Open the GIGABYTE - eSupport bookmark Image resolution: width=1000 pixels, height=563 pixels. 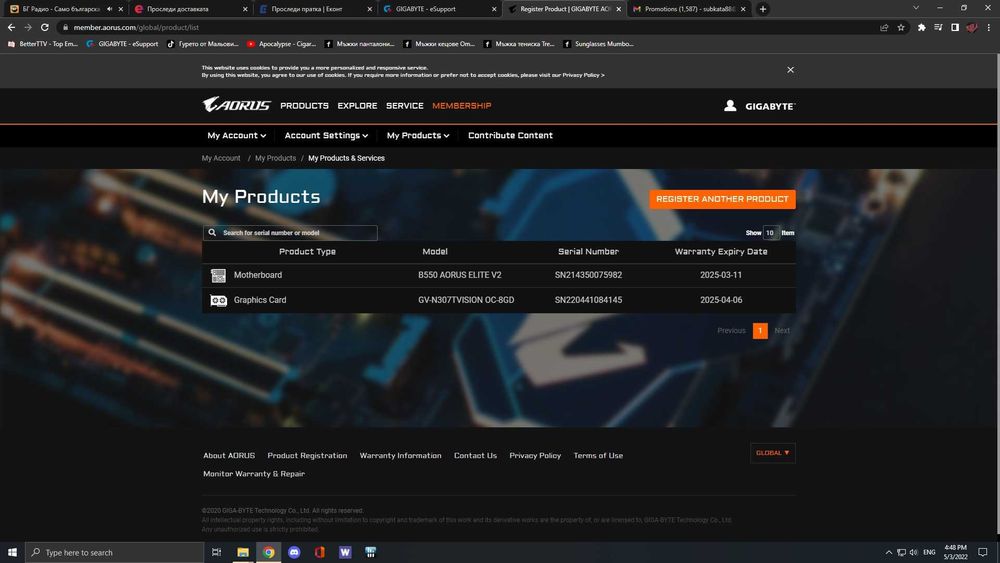click(122, 44)
